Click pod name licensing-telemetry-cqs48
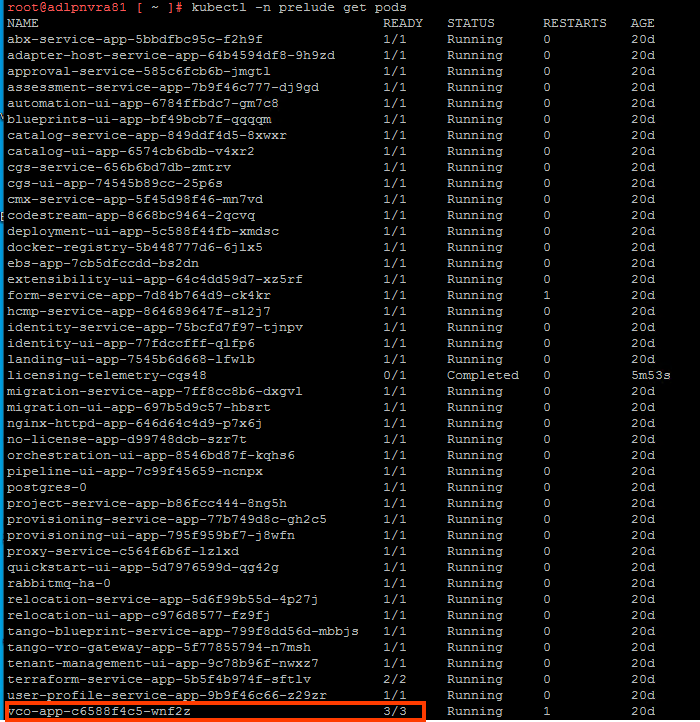Viewport: 700px width, 722px height. [106, 375]
